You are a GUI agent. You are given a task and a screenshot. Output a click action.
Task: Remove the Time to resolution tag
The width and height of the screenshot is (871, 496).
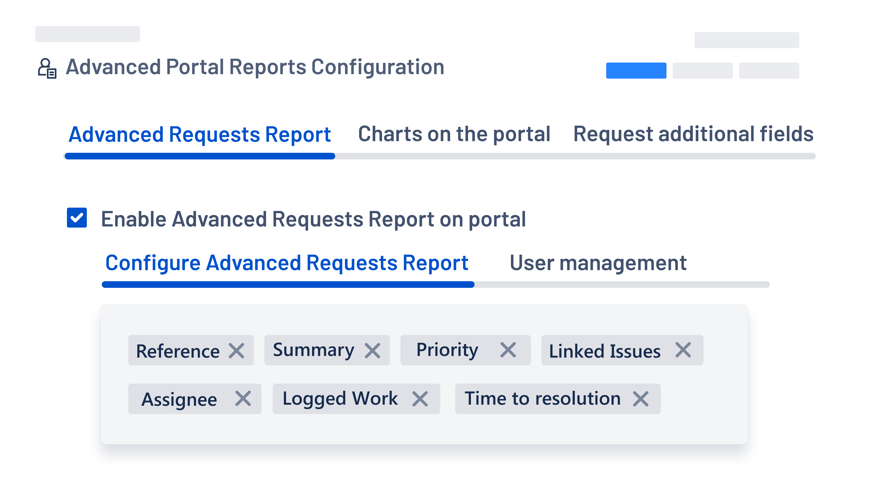[x=641, y=399]
